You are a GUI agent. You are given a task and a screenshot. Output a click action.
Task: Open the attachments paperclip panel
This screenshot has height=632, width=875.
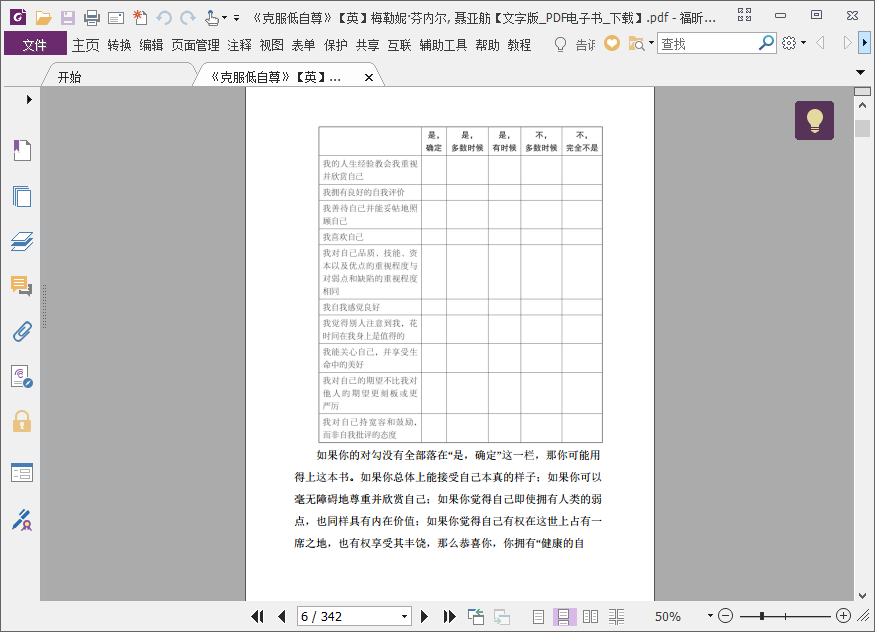coord(22,331)
